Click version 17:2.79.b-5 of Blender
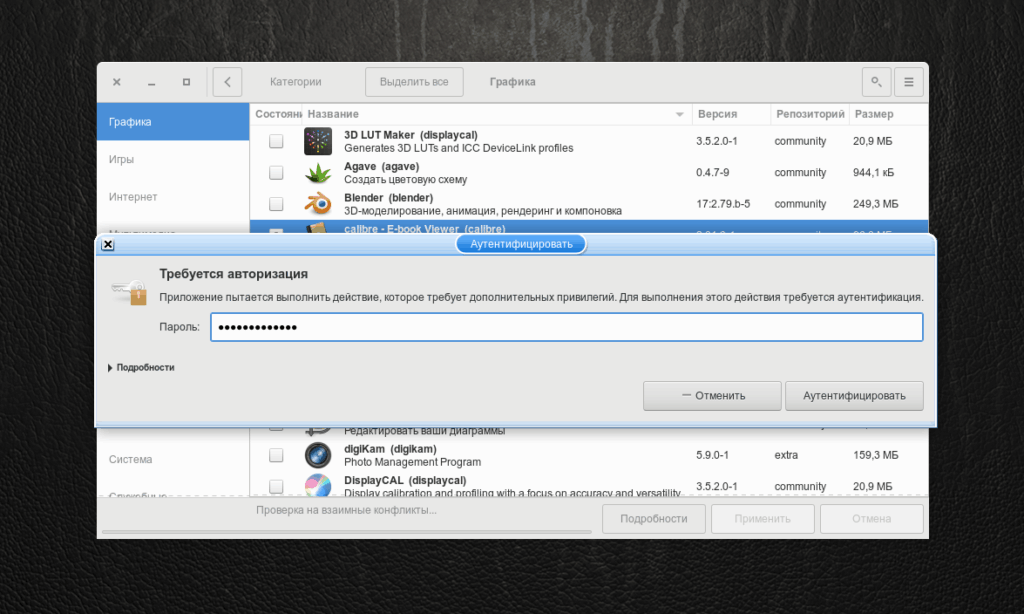Screen dimensions: 1024x614 click(723, 204)
